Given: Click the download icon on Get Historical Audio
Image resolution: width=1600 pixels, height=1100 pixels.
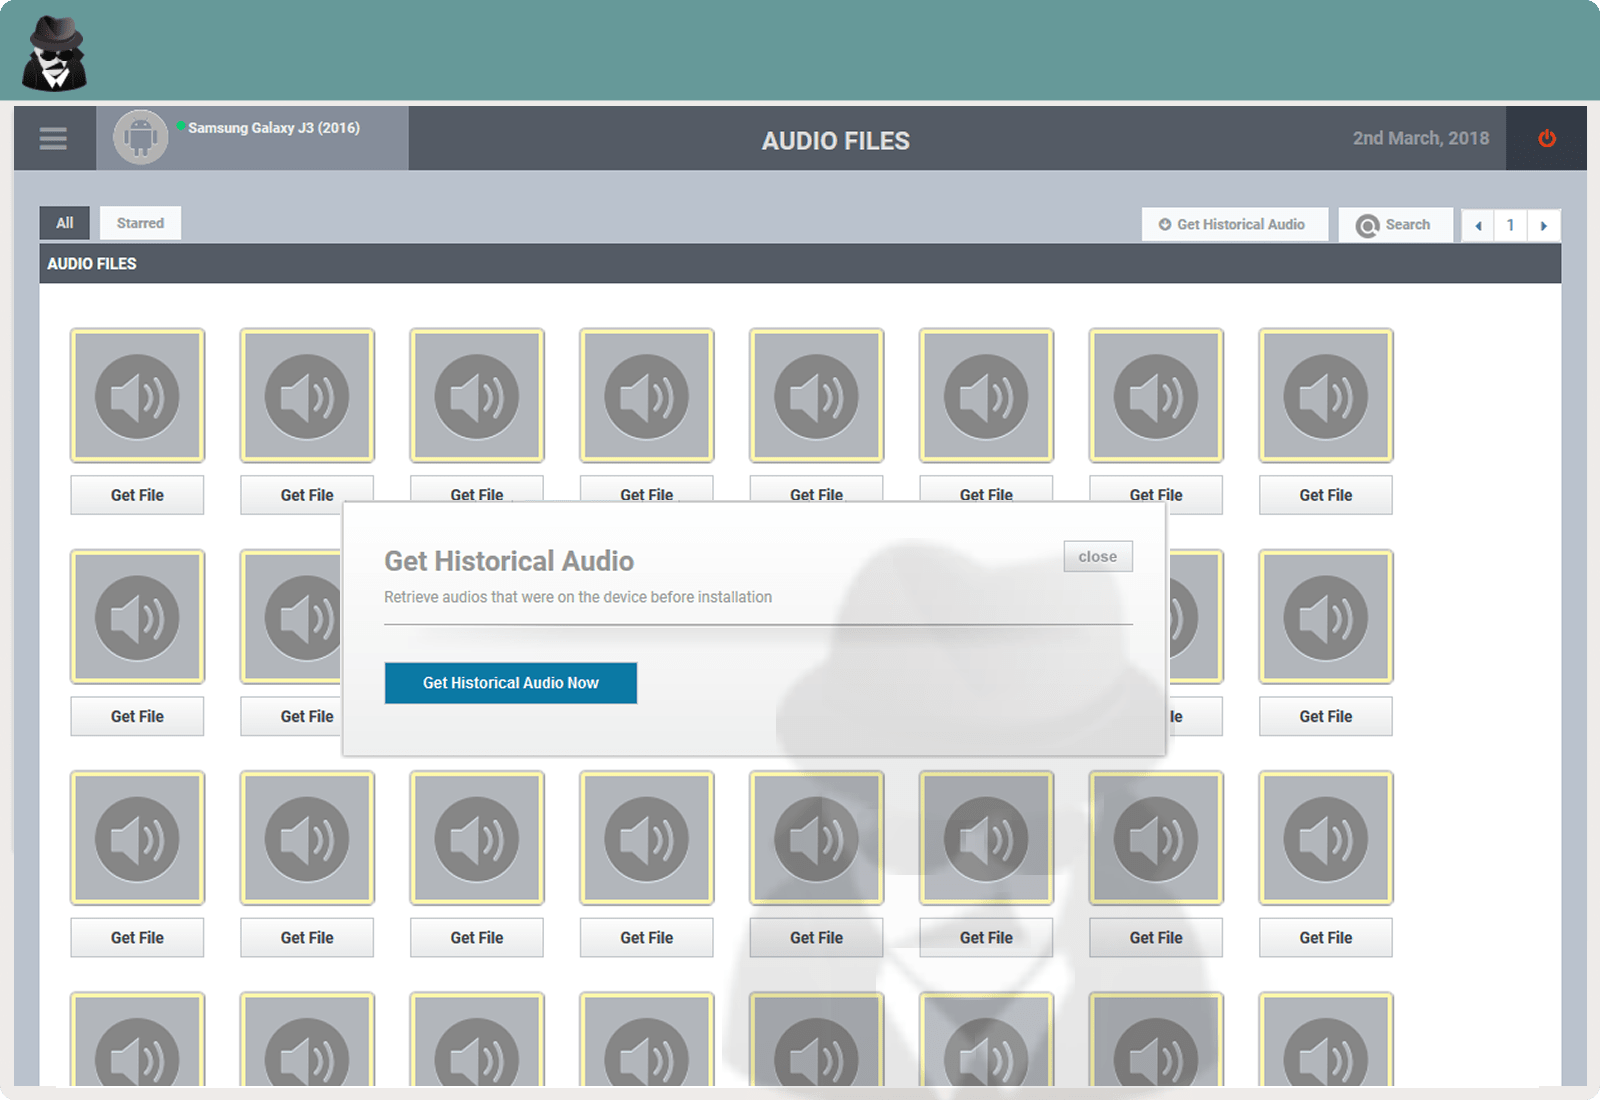Looking at the screenshot, I should [1163, 224].
